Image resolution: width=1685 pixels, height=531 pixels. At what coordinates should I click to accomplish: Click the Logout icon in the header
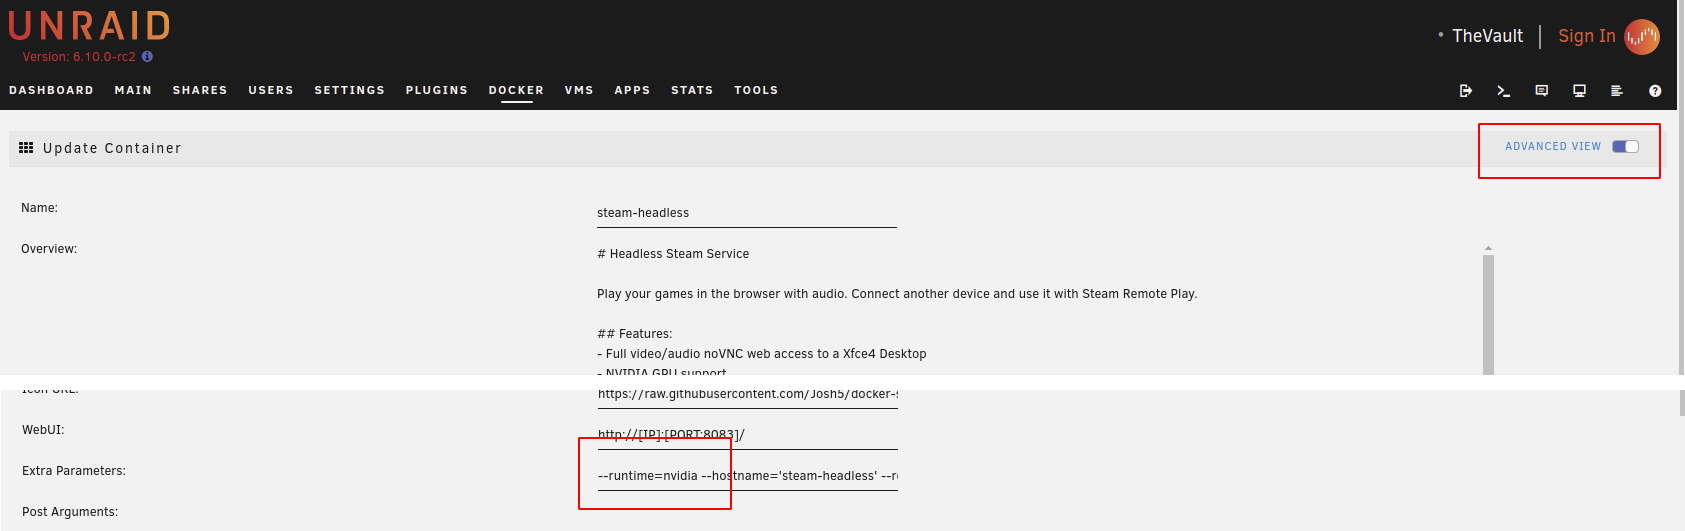click(x=1466, y=91)
